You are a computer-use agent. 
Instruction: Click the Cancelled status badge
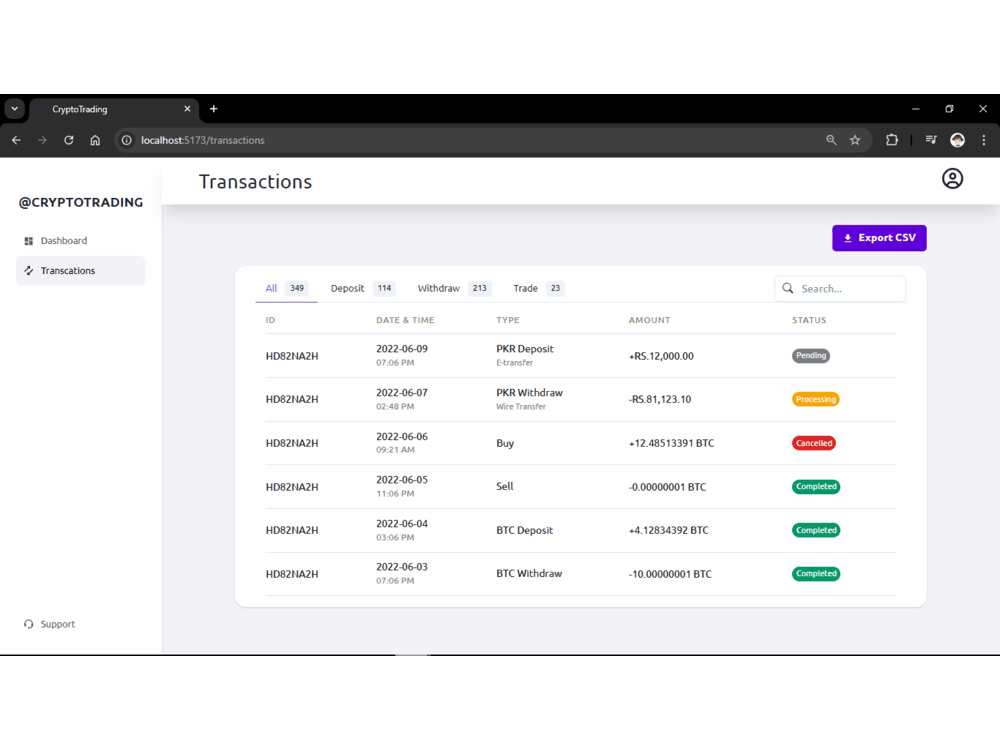(x=814, y=443)
